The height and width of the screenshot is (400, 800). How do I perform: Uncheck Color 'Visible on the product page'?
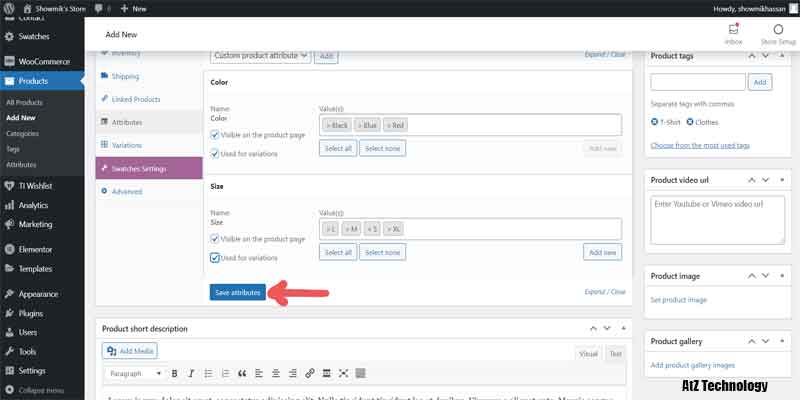(215, 134)
